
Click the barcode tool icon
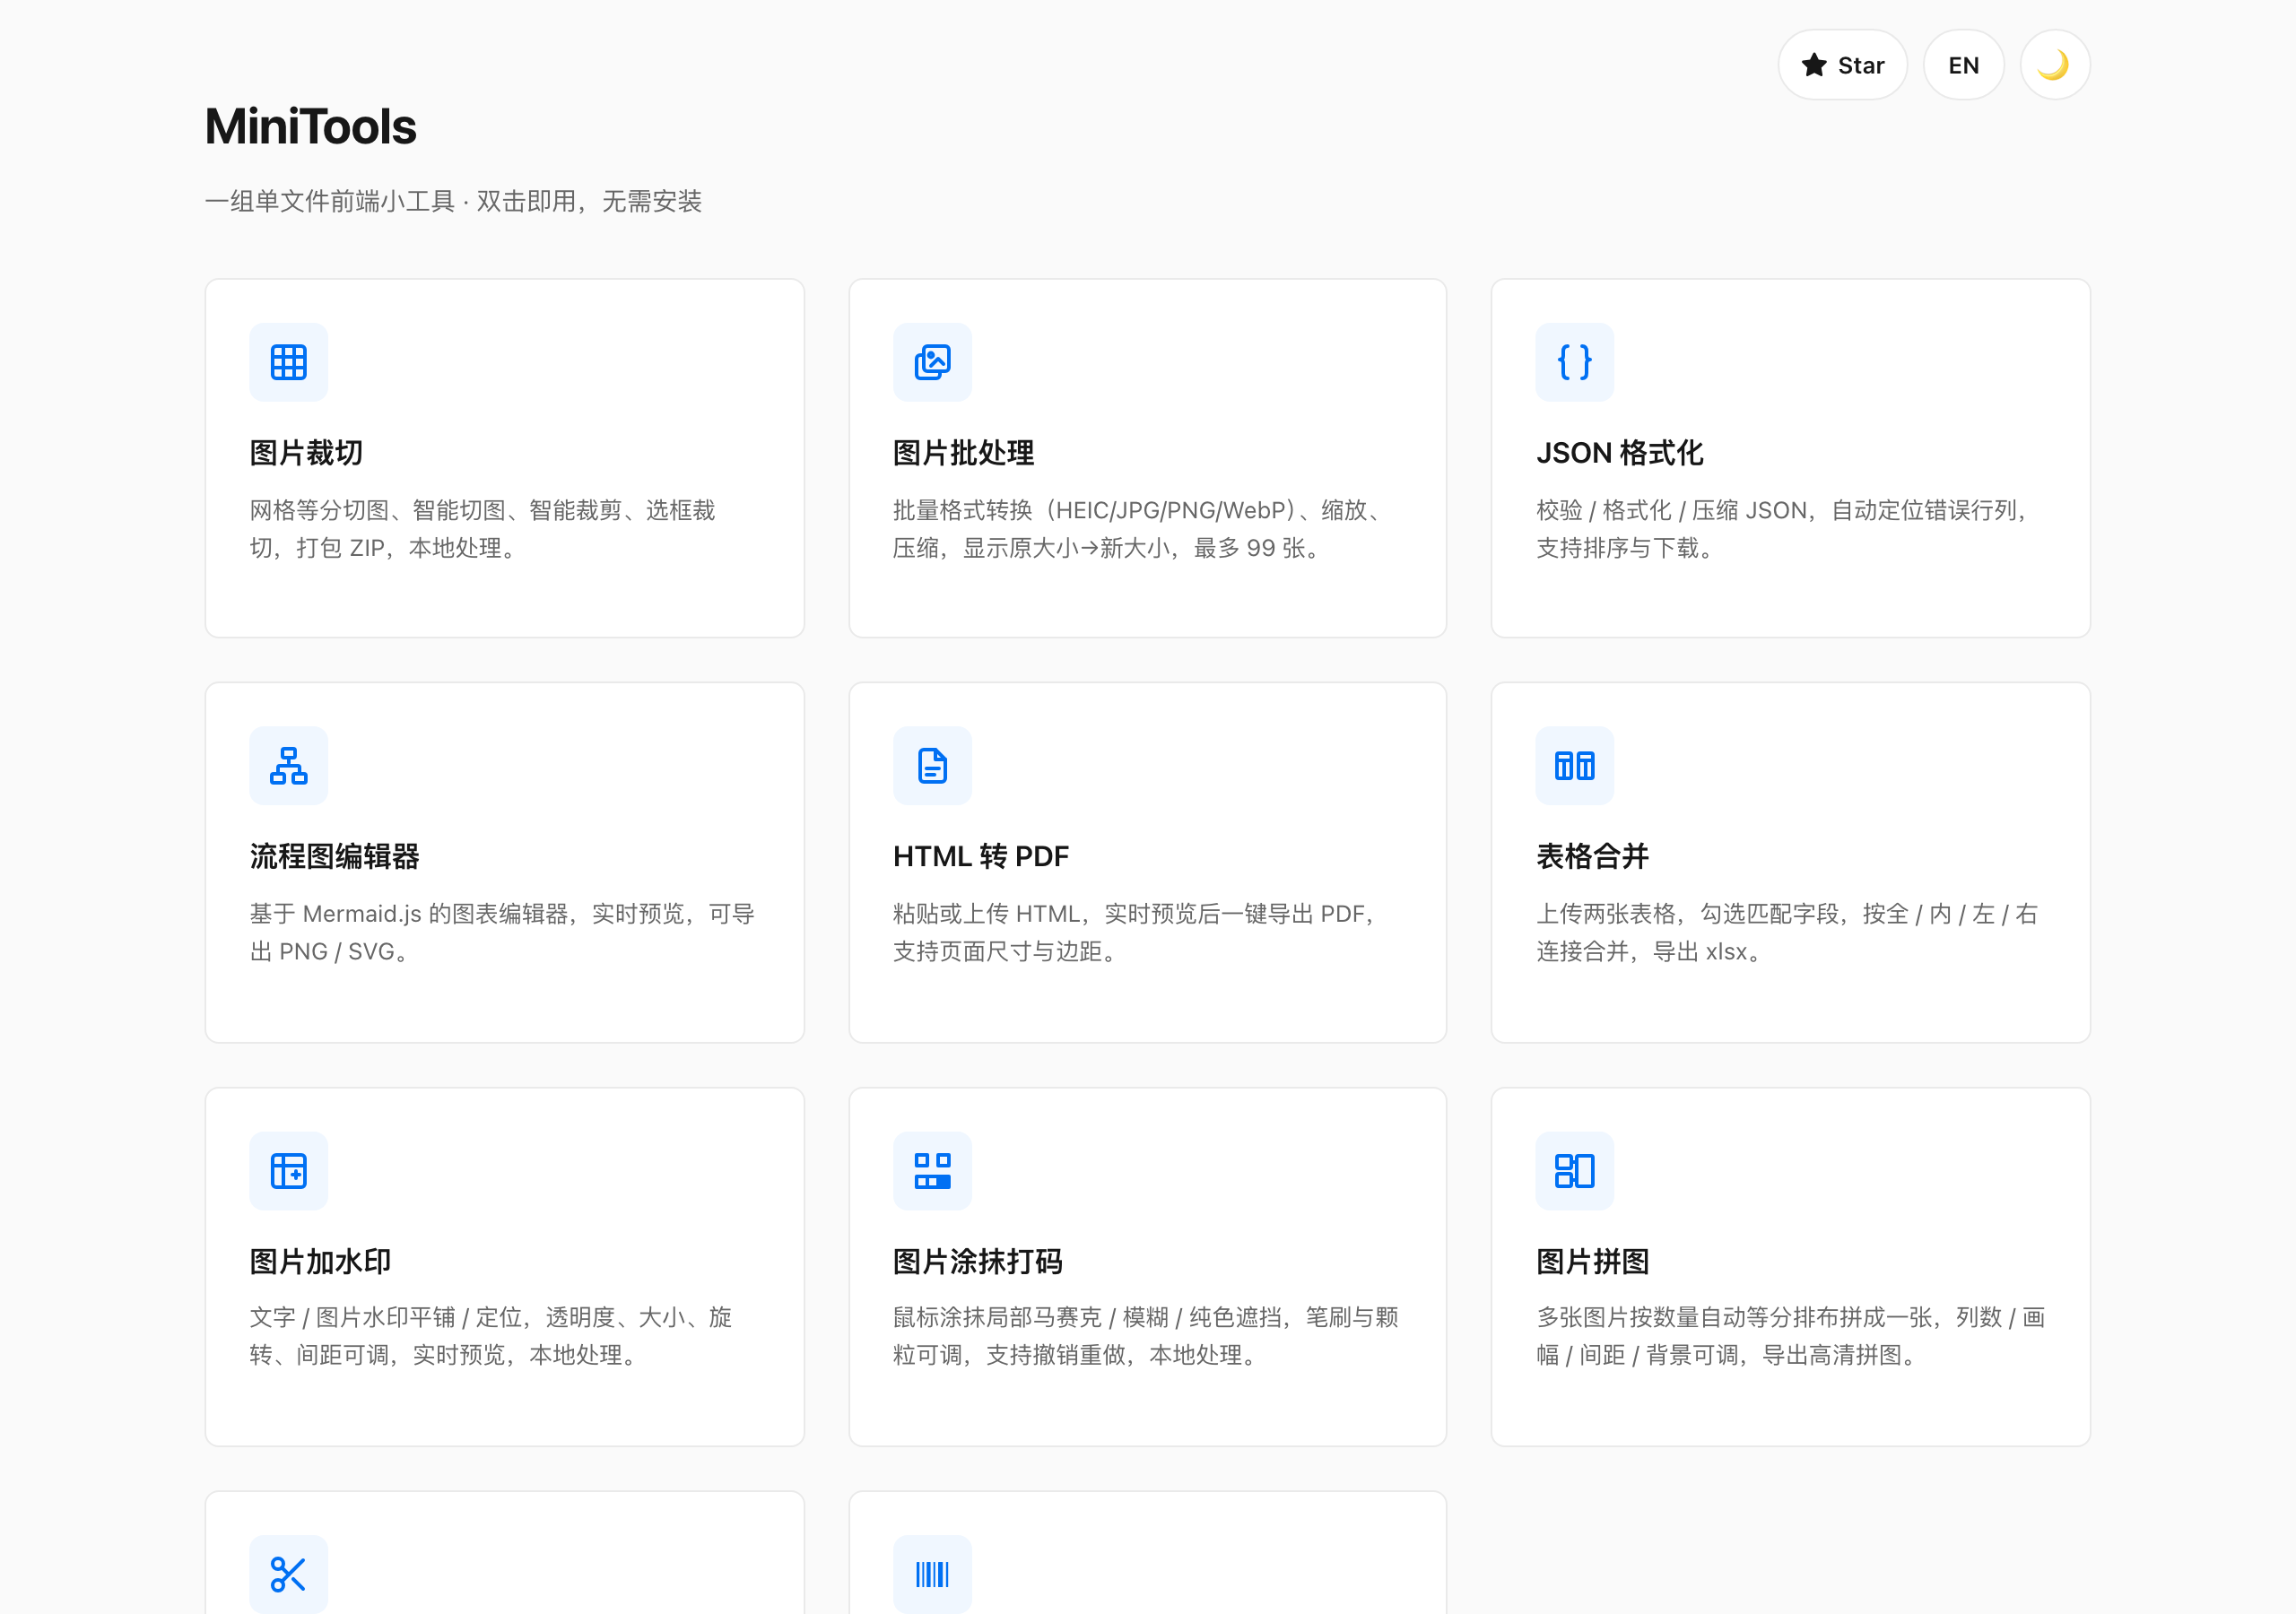point(932,1574)
